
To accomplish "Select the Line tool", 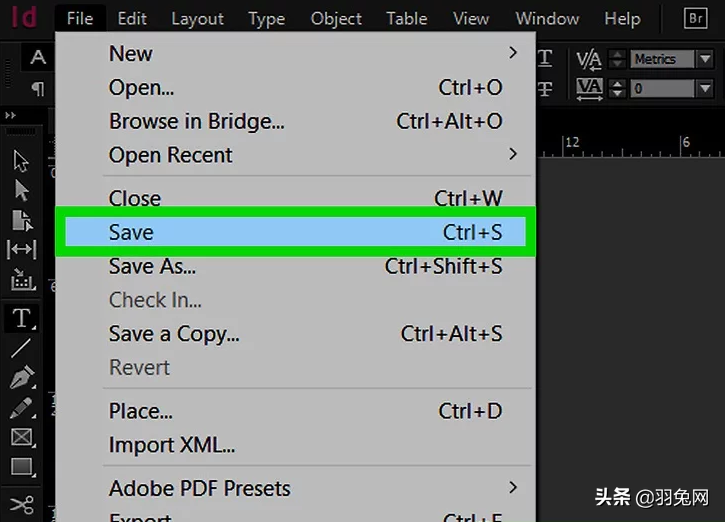I will pos(21,348).
